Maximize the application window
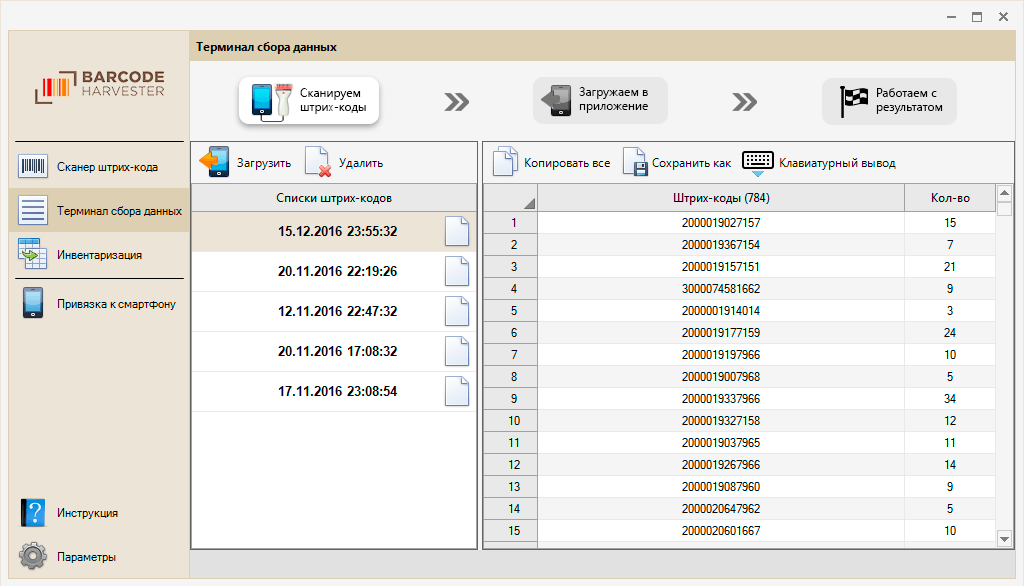The height and width of the screenshot is (586, 1024). [977, 17]
